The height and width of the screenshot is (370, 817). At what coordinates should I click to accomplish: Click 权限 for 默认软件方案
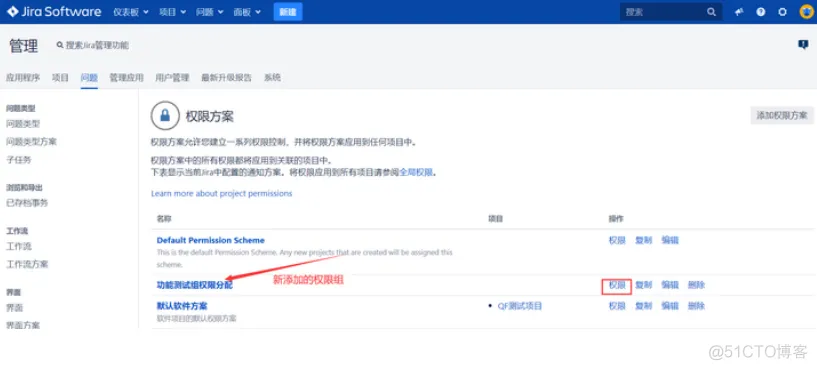(x=617, y=306)
